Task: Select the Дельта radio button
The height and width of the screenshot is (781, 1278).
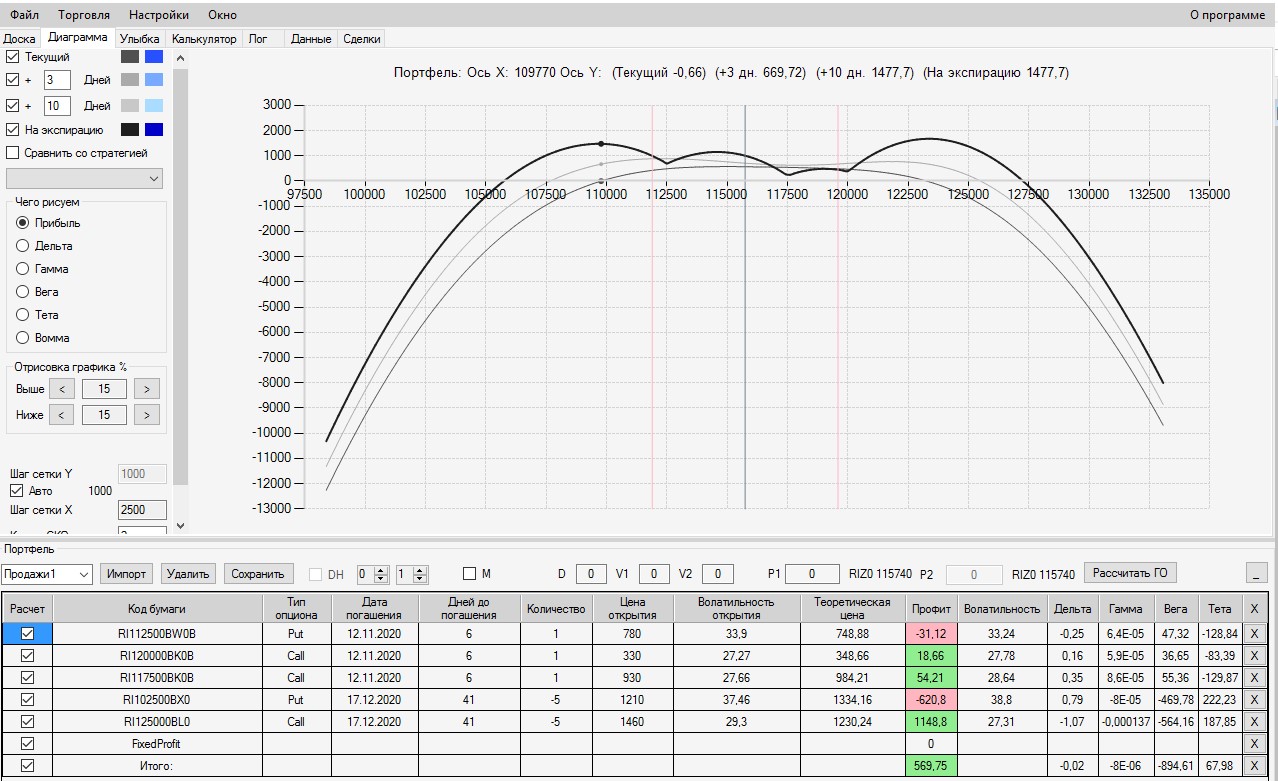Action: click(23, 246)
